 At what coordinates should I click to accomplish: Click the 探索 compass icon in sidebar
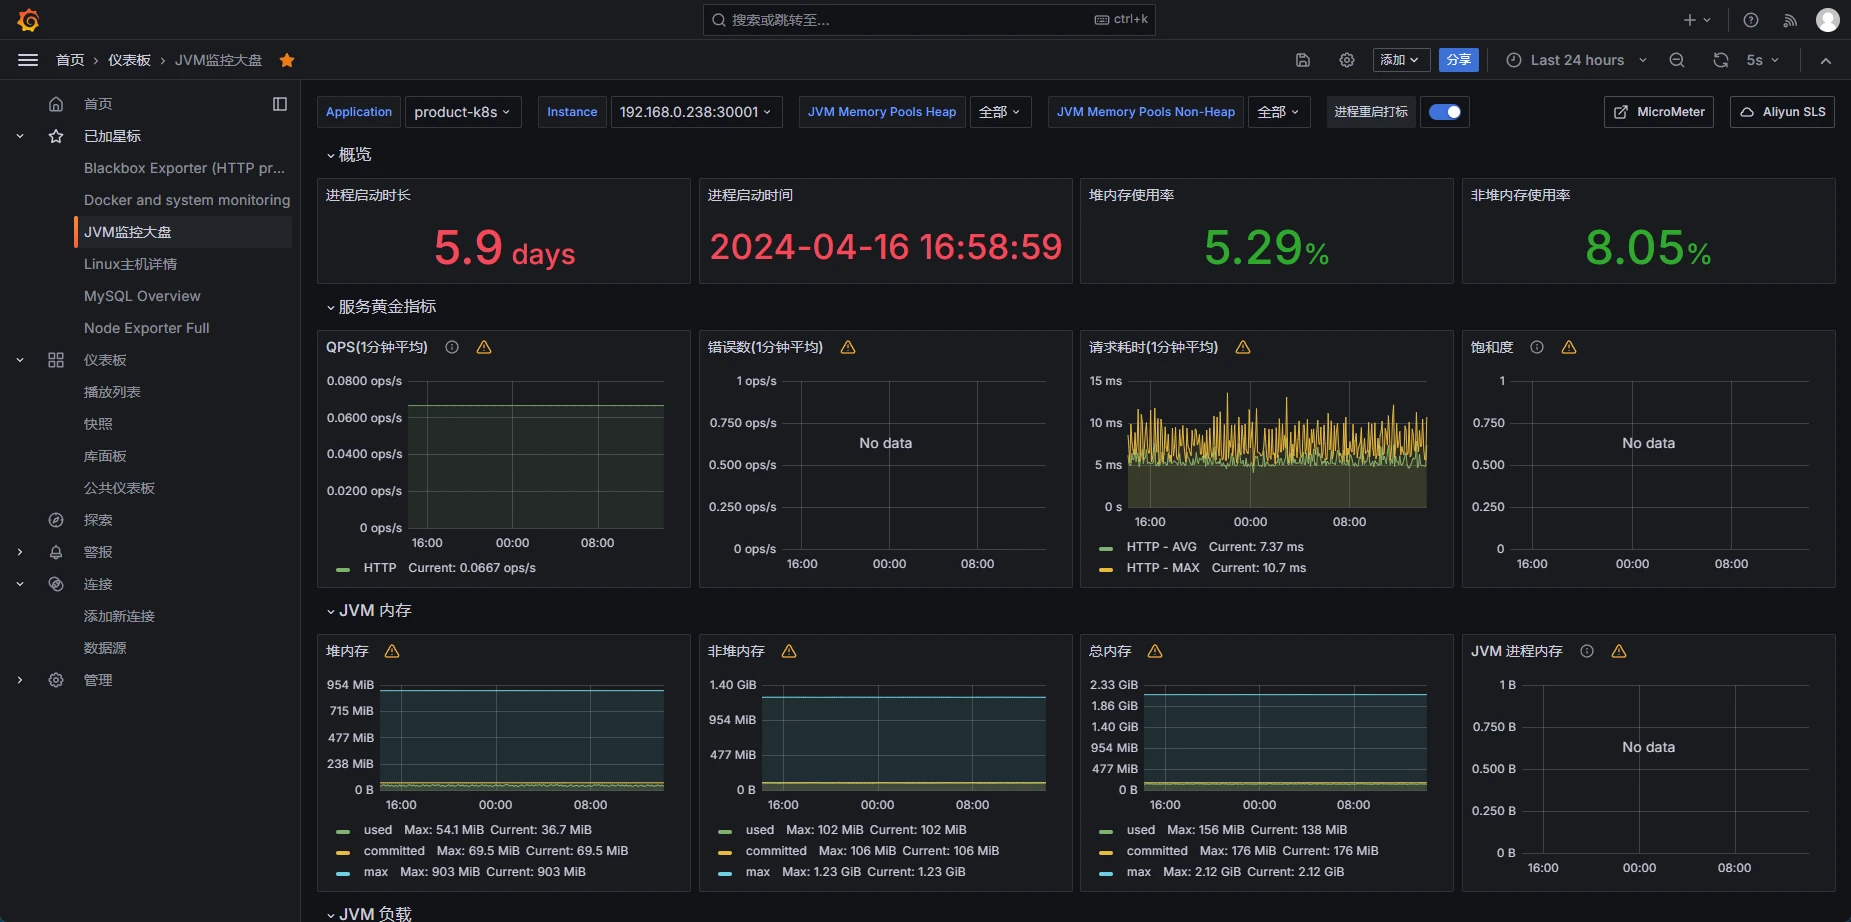click(56, 520)
